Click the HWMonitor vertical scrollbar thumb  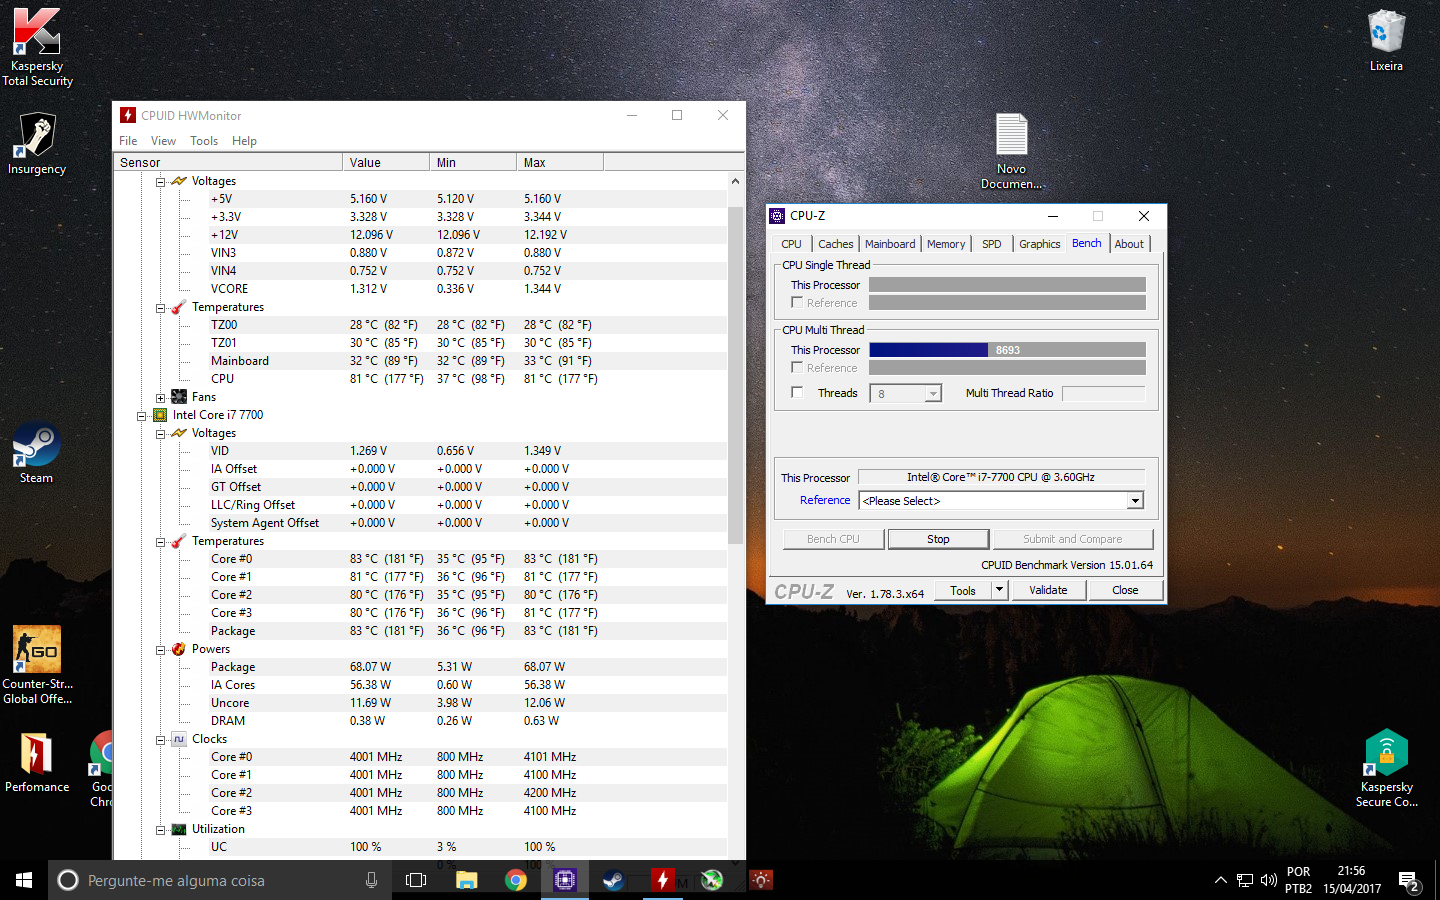(735, 376)
